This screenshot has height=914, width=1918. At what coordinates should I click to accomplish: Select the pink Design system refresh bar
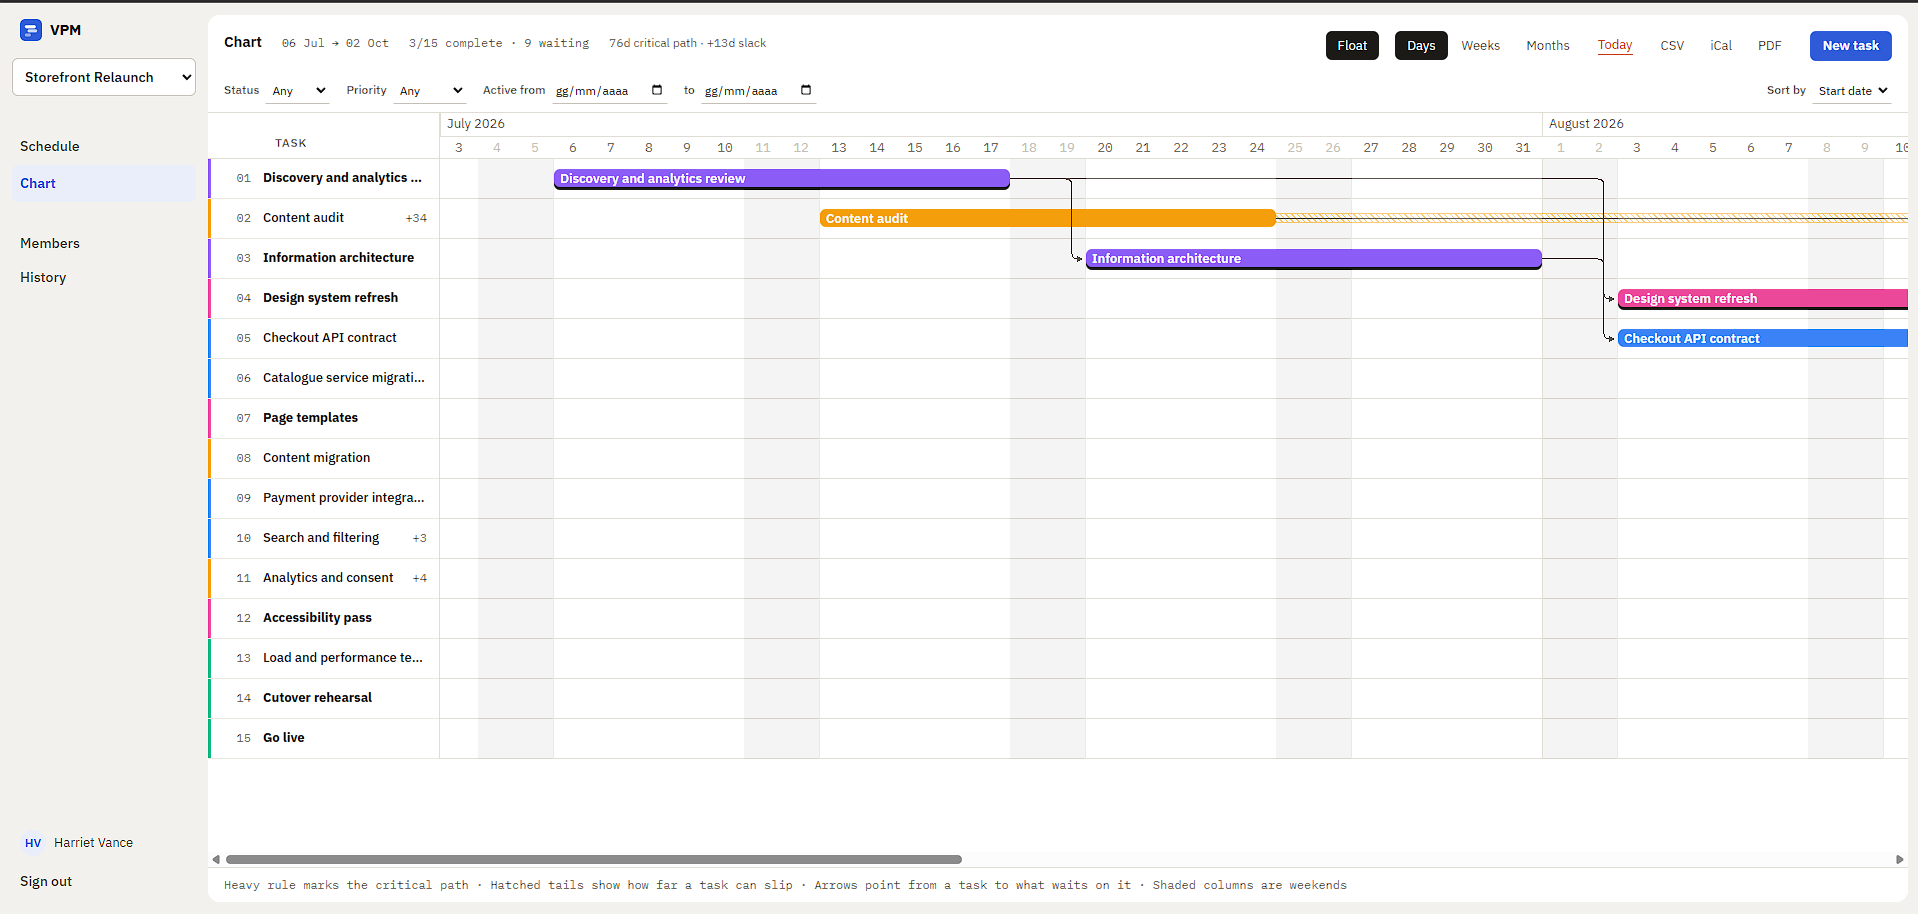pos(1763,299)
